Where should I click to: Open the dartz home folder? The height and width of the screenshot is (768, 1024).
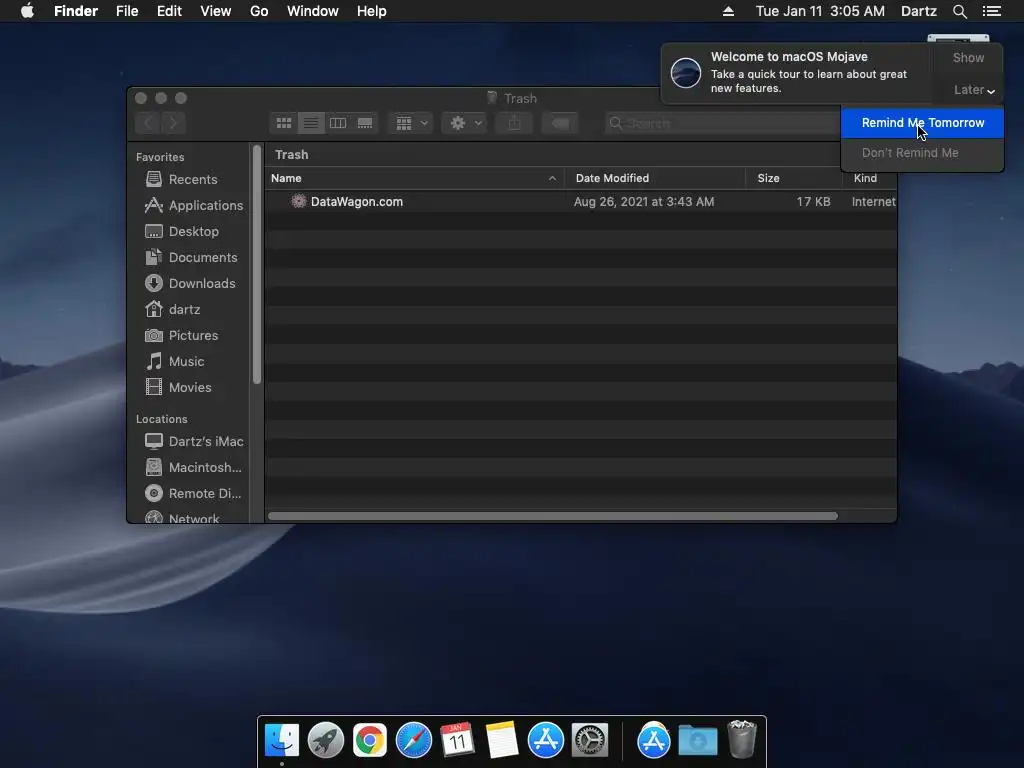(x=172, y=310)
